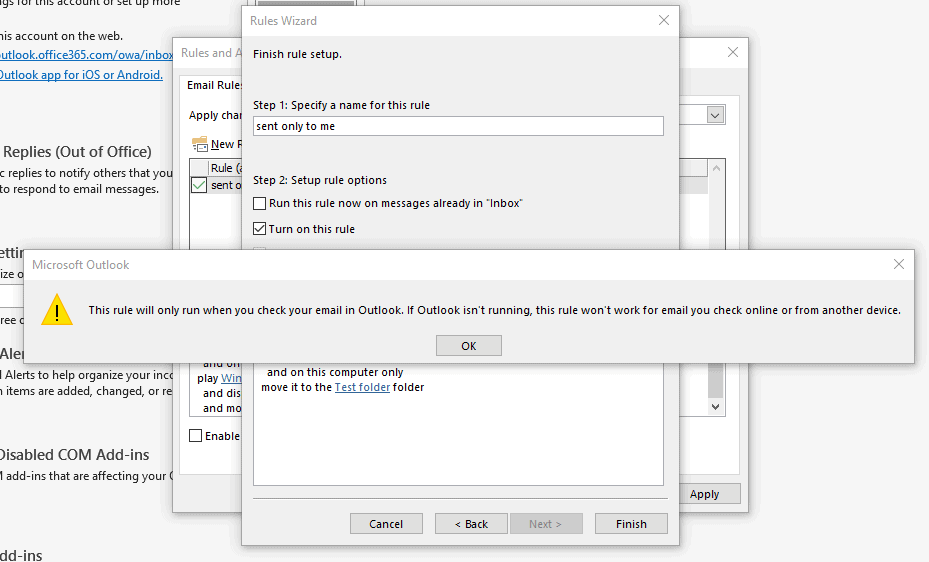Viewport: 929px width, 562px height.
Task: Toggle the Turn on this rule checkbox
Action: 260,229
